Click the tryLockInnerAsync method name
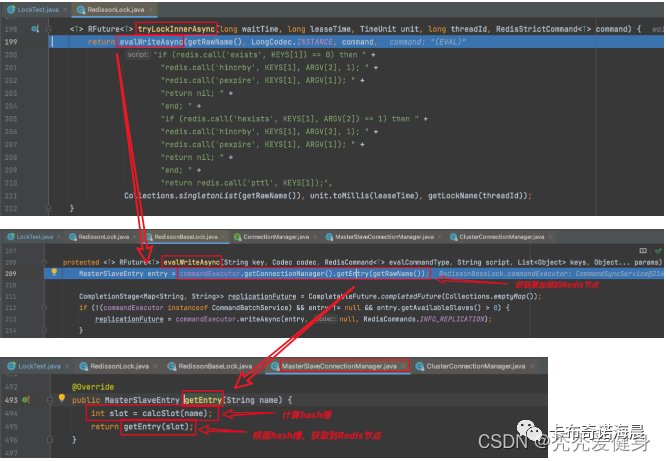The height and width of the screenshot is (461, 666). tap(176, 29)
